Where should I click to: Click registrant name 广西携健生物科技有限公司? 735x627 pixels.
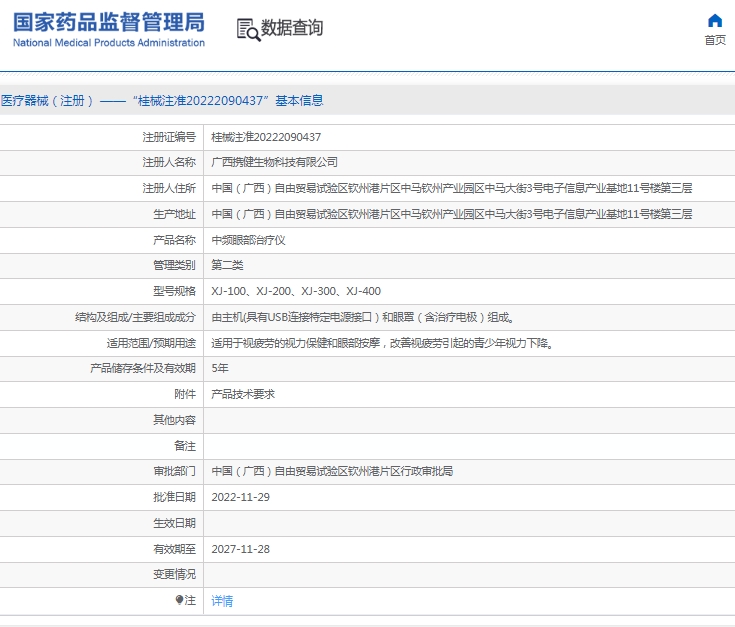(274, 163)
